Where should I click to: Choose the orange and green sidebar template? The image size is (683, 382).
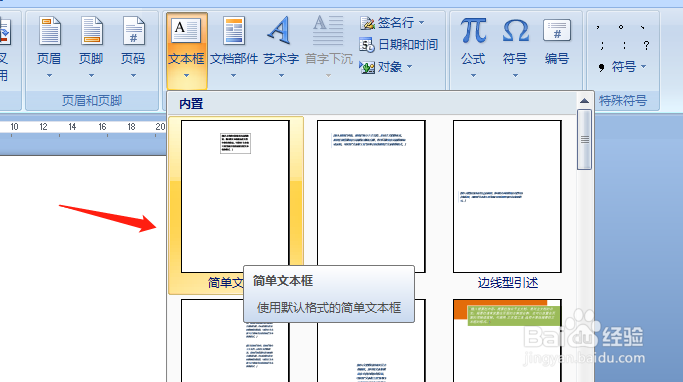point(507,341)
